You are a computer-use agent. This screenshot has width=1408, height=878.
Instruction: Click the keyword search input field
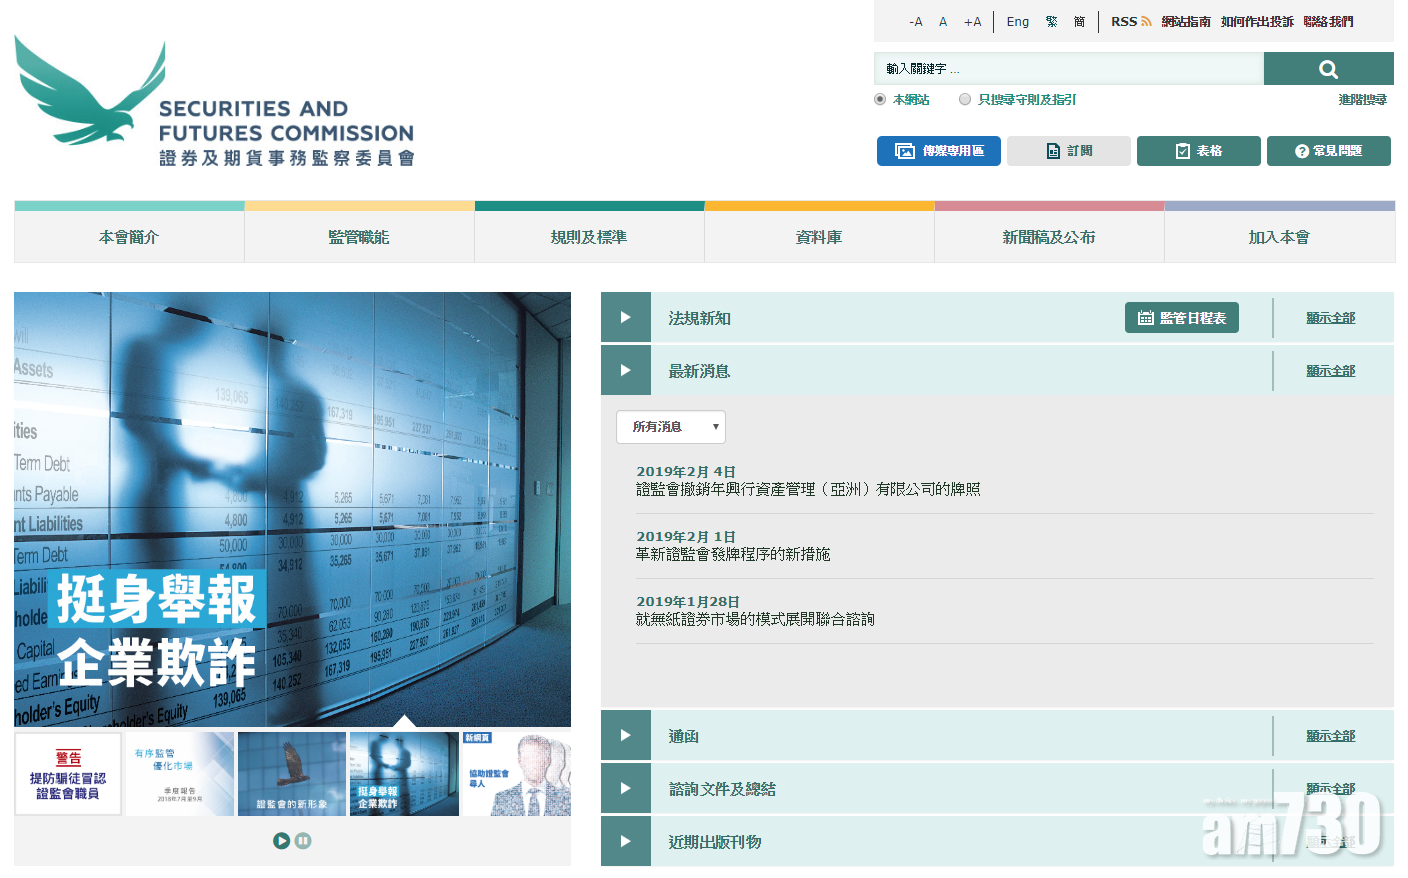tap(1068, 69)
